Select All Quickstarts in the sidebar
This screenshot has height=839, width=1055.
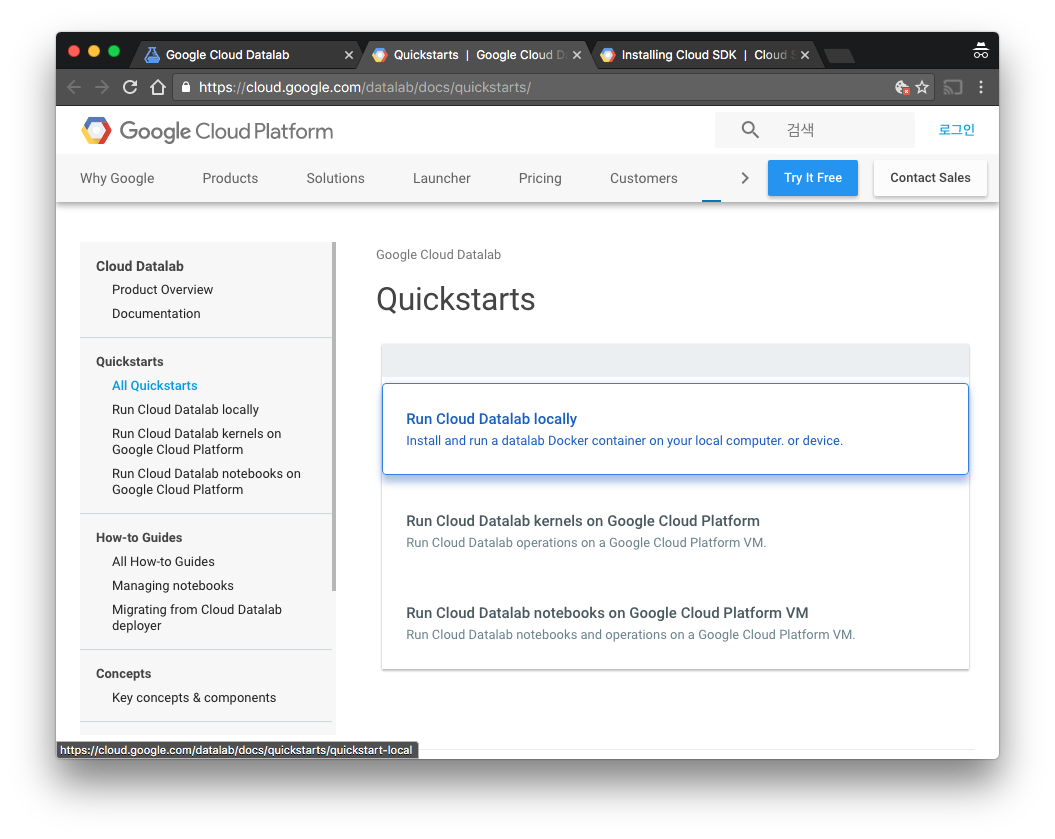click(x=154, y=385)
